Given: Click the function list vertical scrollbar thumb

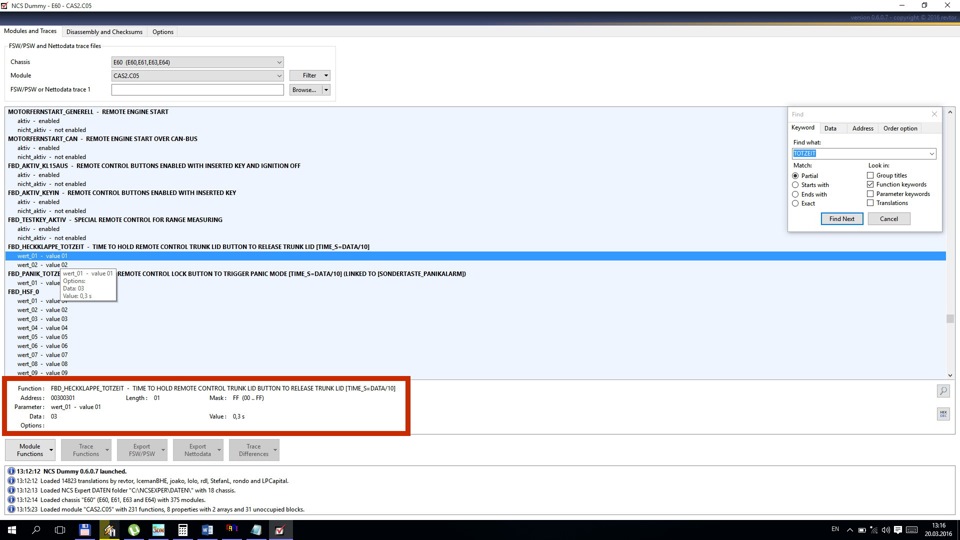Looking at the screenshot, I should pyautogui.click(x=950, y=318).
